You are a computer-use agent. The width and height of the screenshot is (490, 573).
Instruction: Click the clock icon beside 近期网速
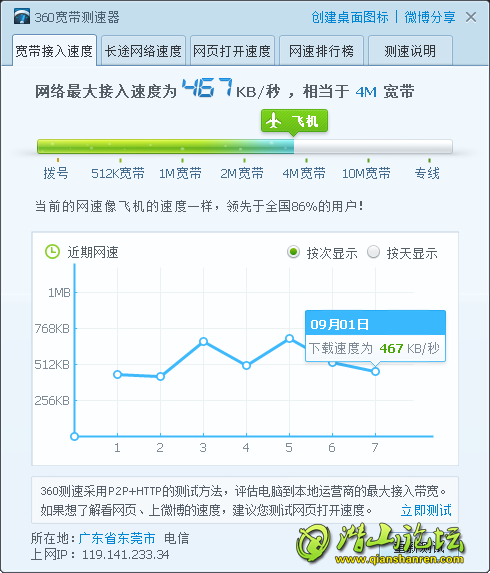[x=52, y=252]
